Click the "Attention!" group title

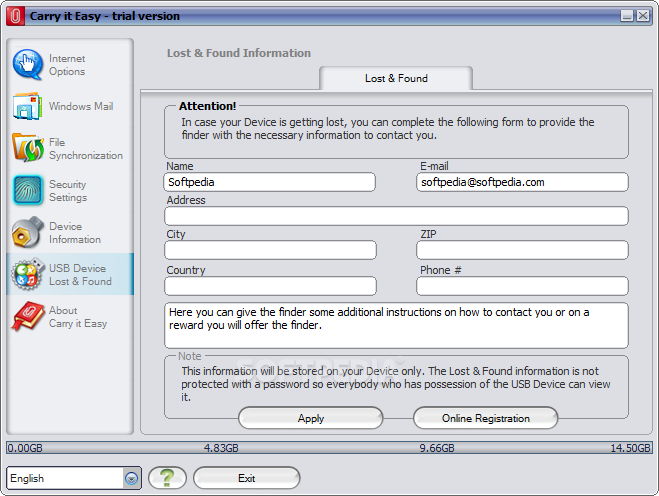(x=208, y=106)
